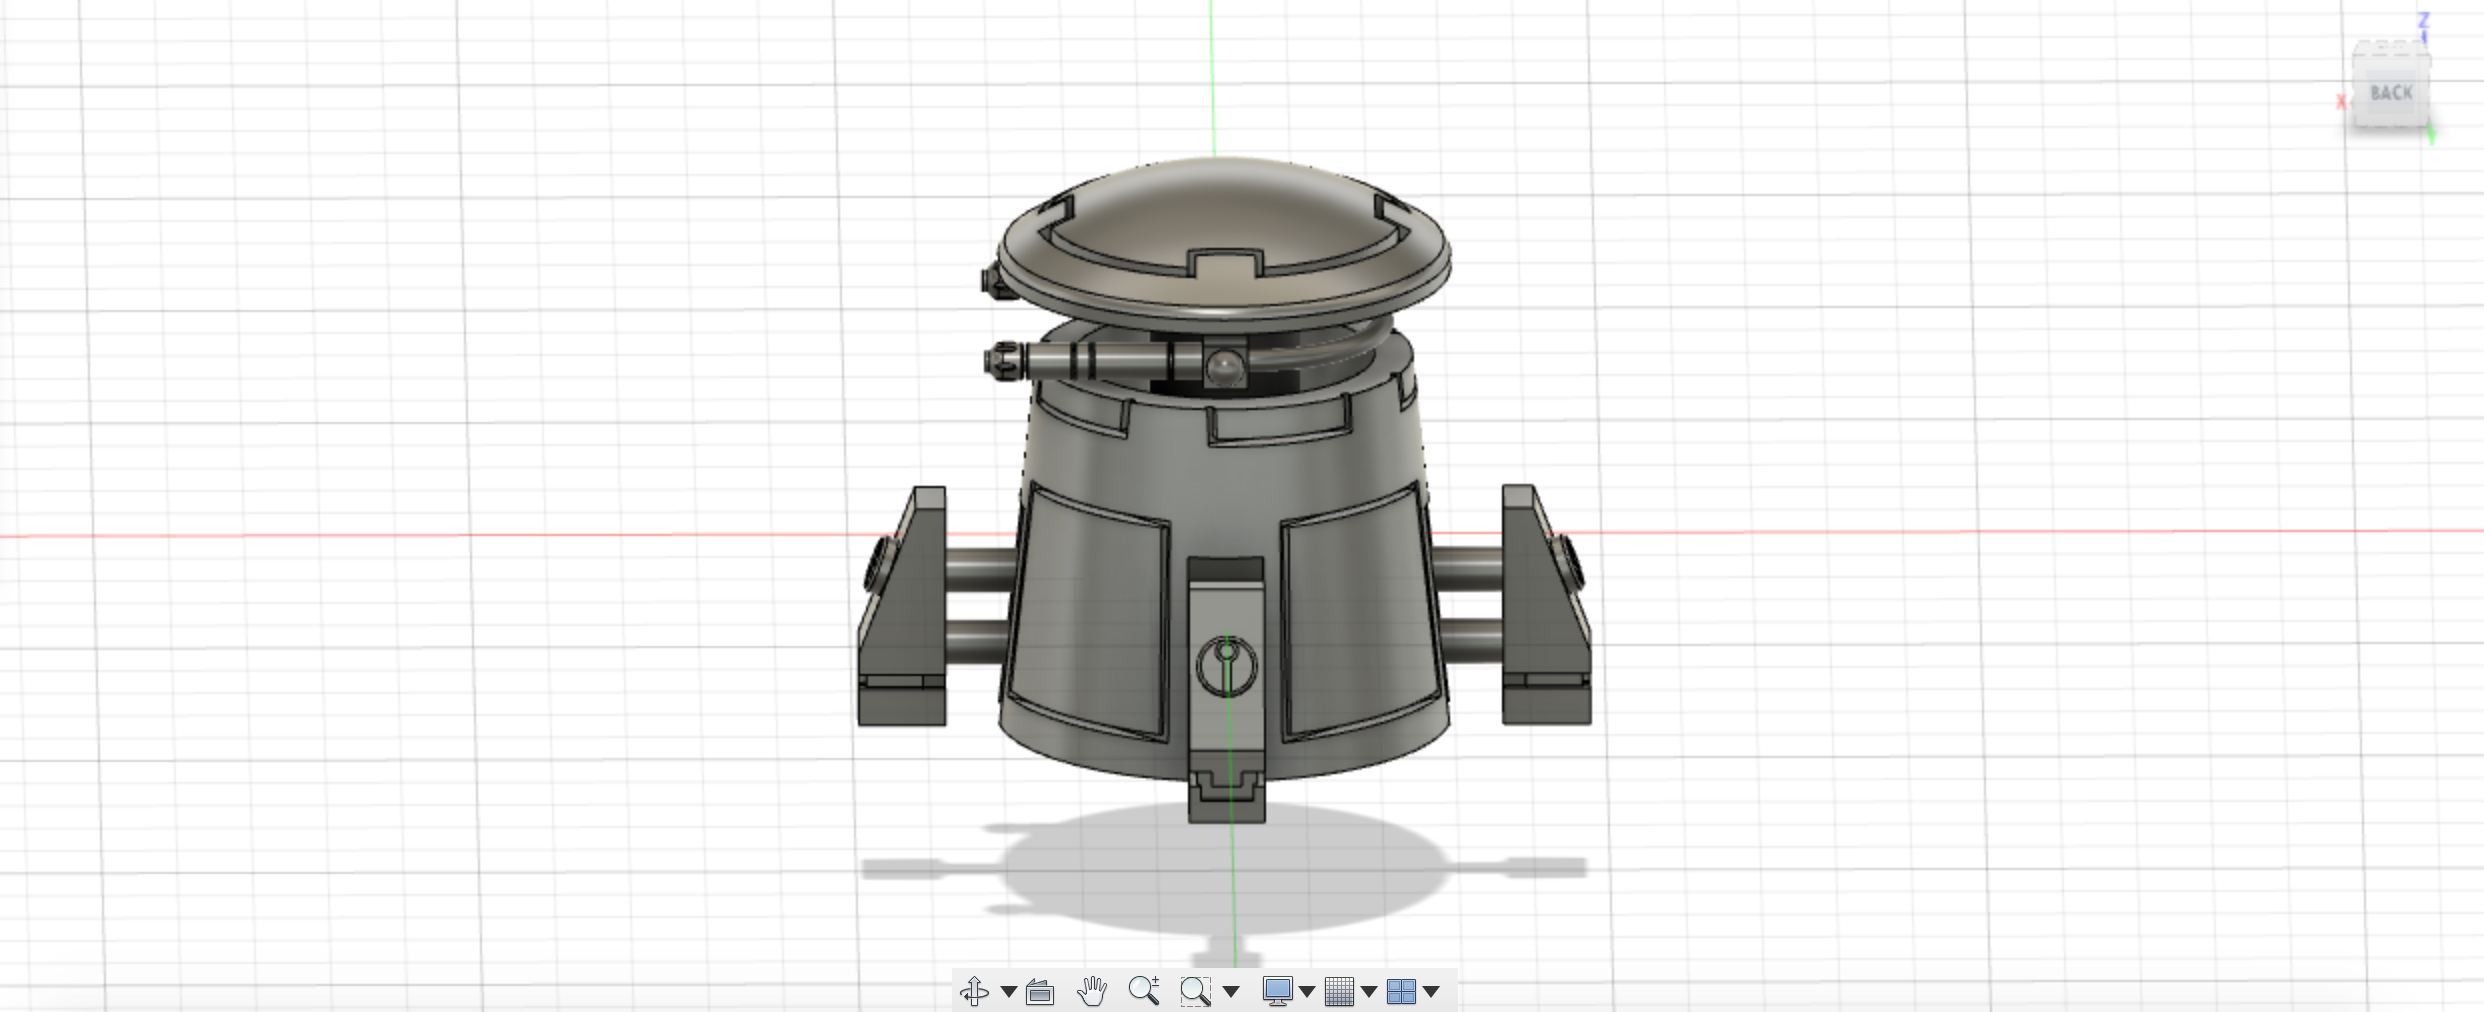The width and height of the screenshot is (2484, 1012).
Task: Expand the Zoom Window options arrow
Action: pyautogui.click(x=1231, y=992)
